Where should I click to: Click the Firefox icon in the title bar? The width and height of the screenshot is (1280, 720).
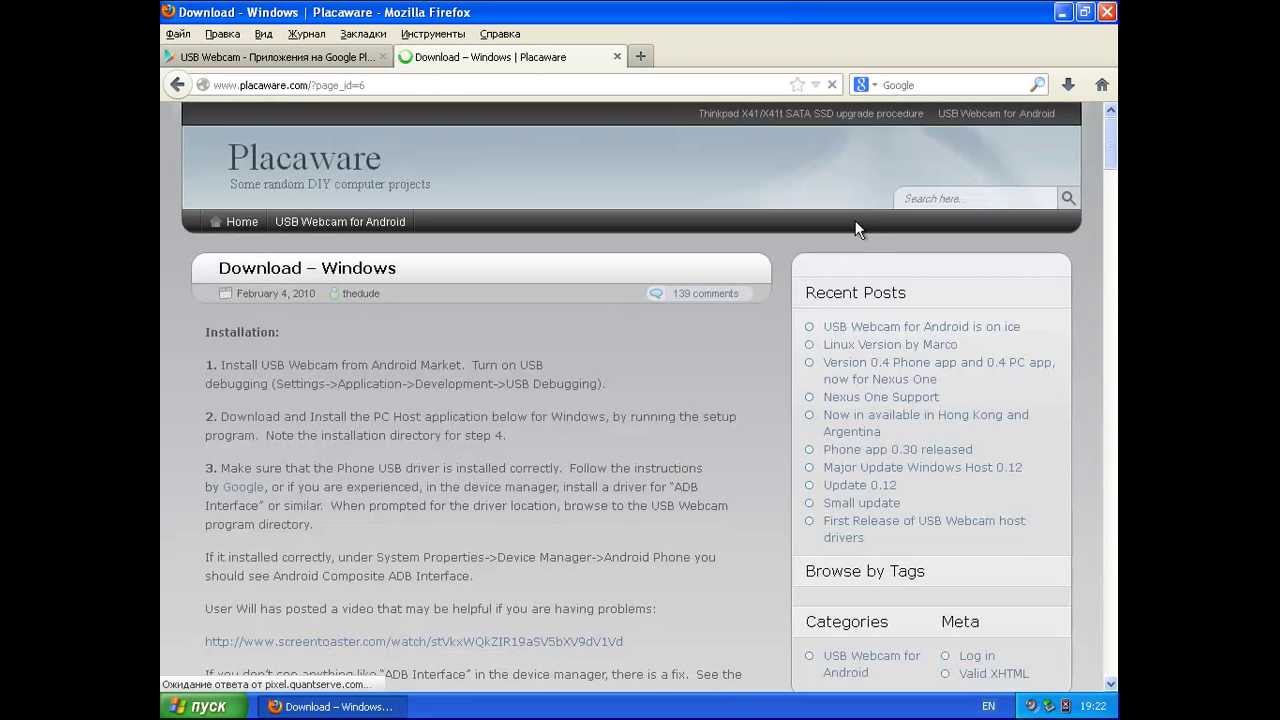point(169,12)
